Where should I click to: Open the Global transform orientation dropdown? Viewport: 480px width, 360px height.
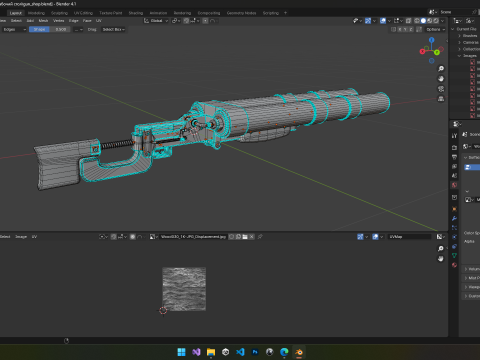(156, 21)
